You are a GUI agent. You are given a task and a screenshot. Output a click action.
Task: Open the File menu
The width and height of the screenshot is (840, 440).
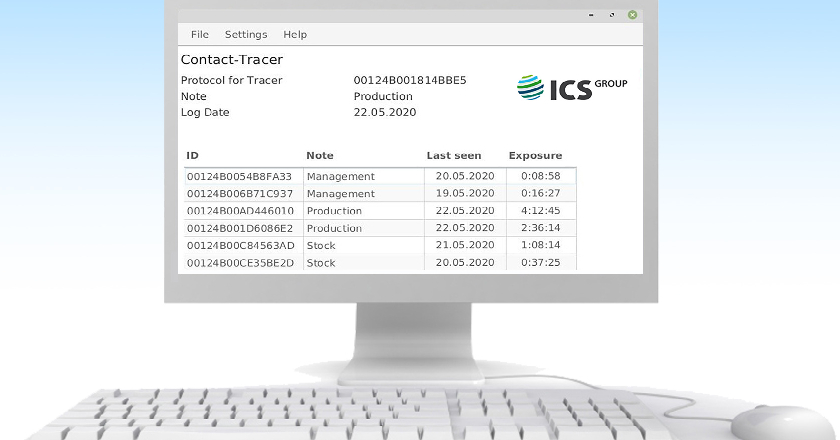click(x=199, y=34)
